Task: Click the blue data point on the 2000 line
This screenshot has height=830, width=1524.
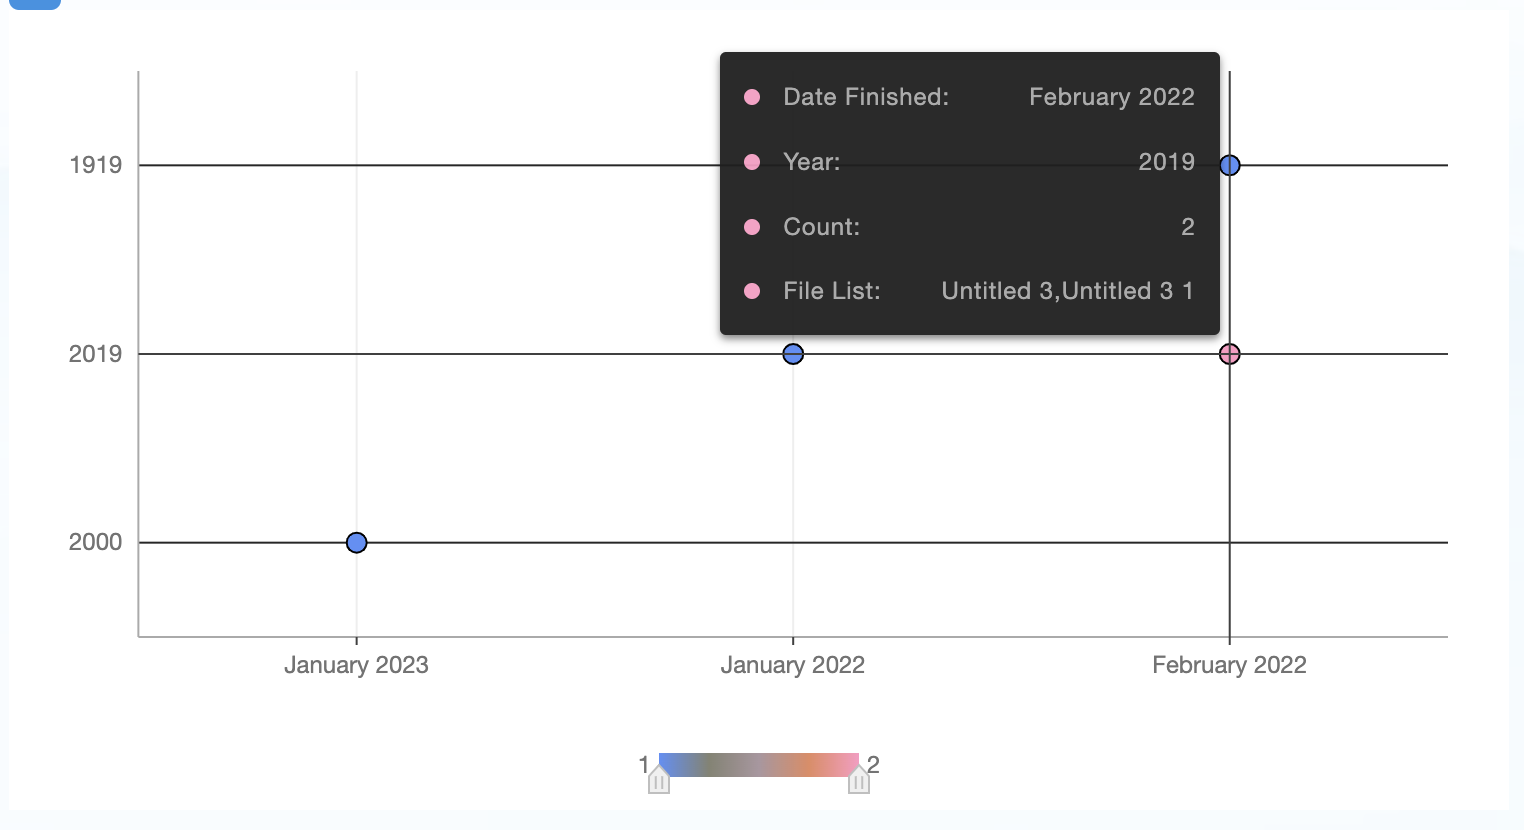Action: tap(356, 542)
